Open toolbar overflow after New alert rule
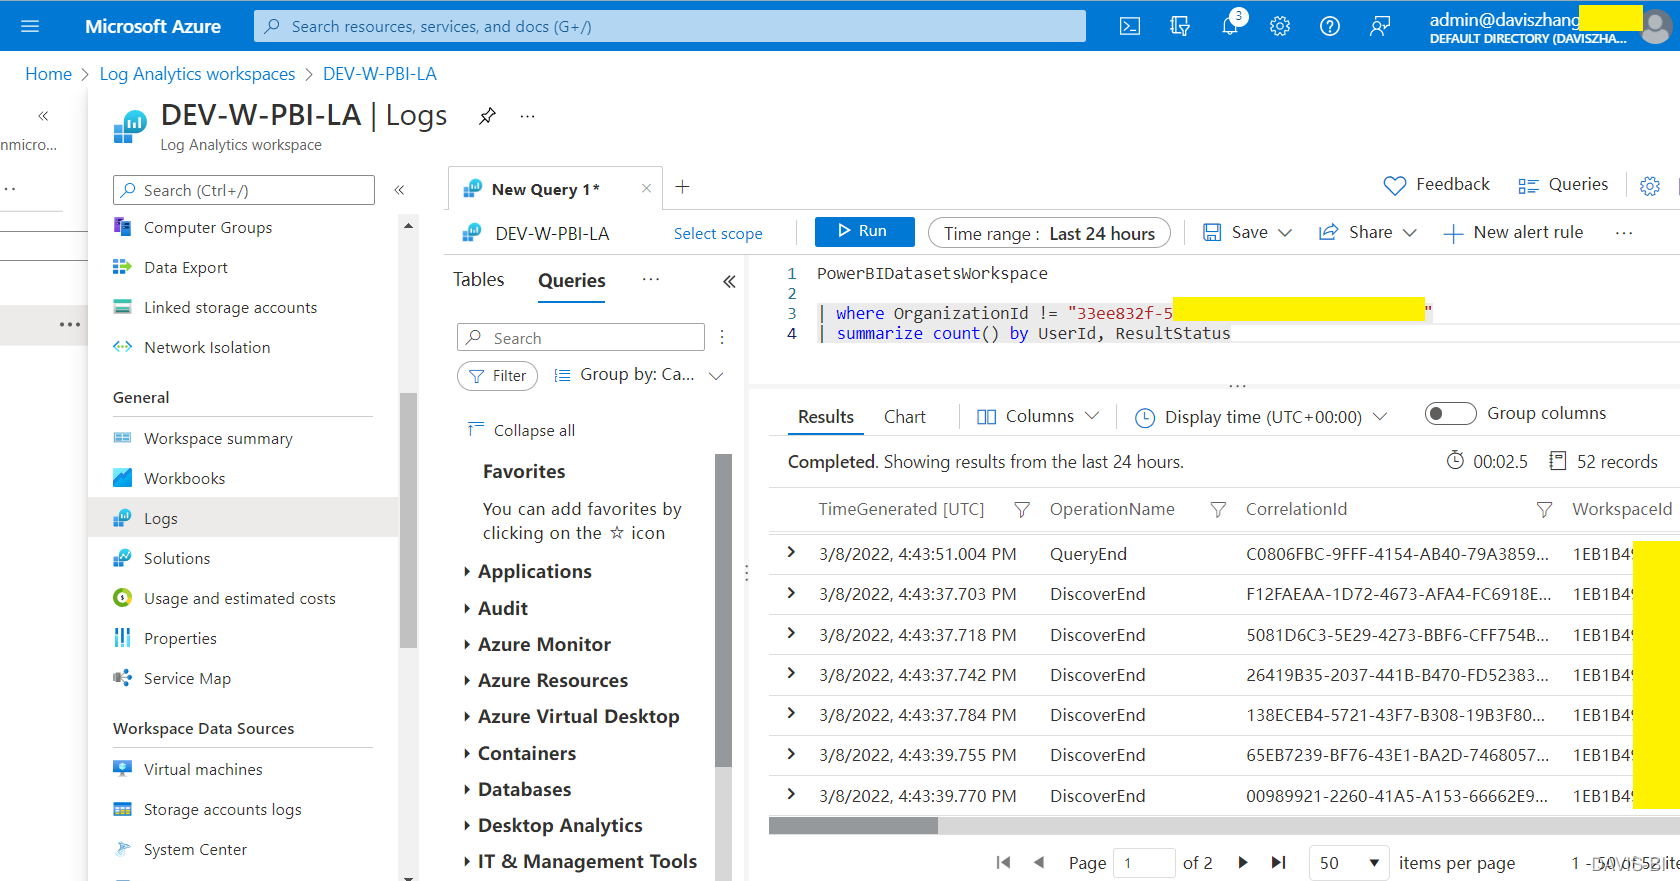 click(1624, 233)
